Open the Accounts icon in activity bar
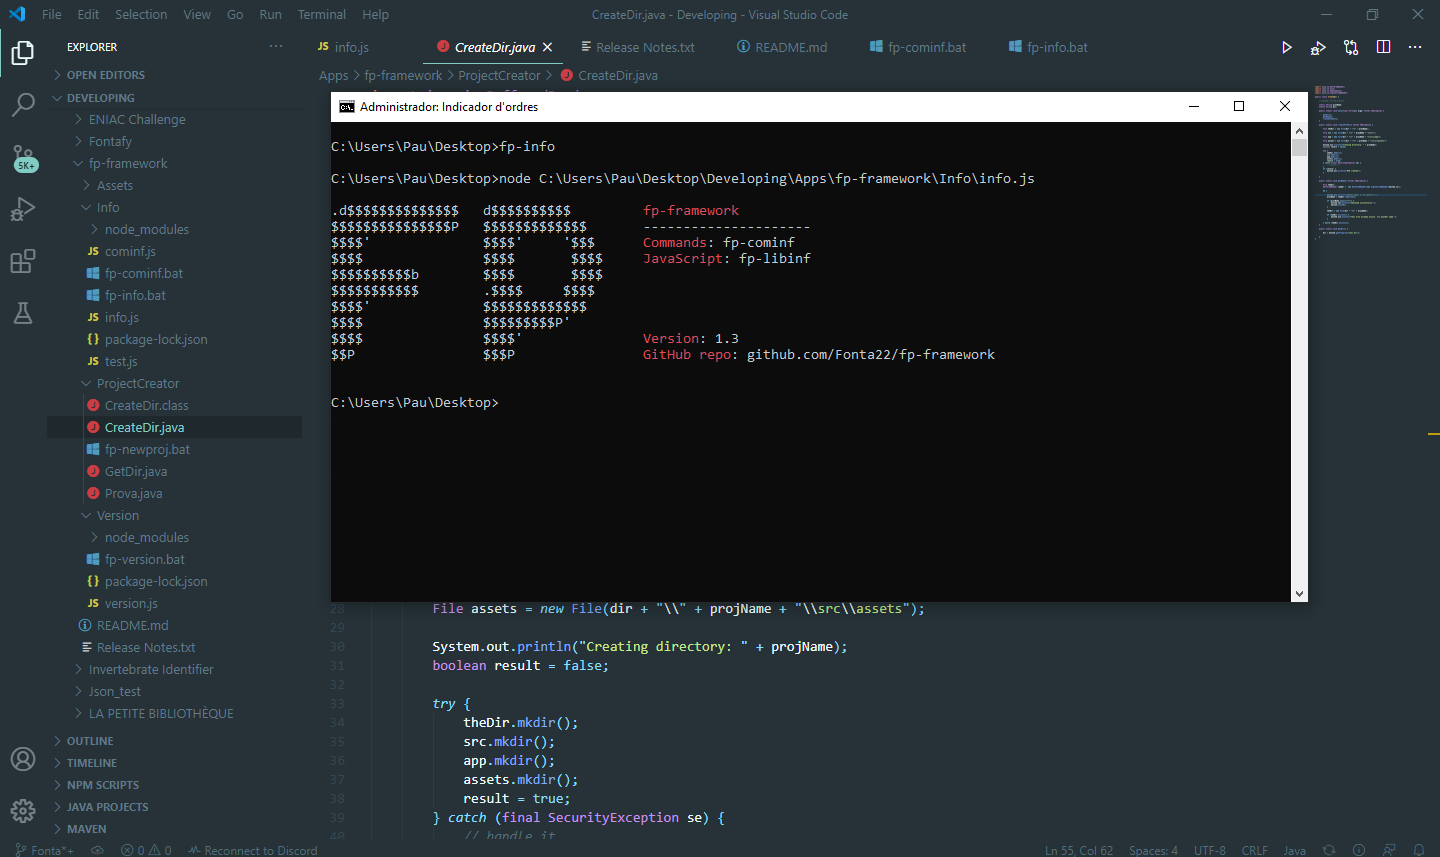The image size is (1440, 857). pyautogui.click(x=23, y=759)
